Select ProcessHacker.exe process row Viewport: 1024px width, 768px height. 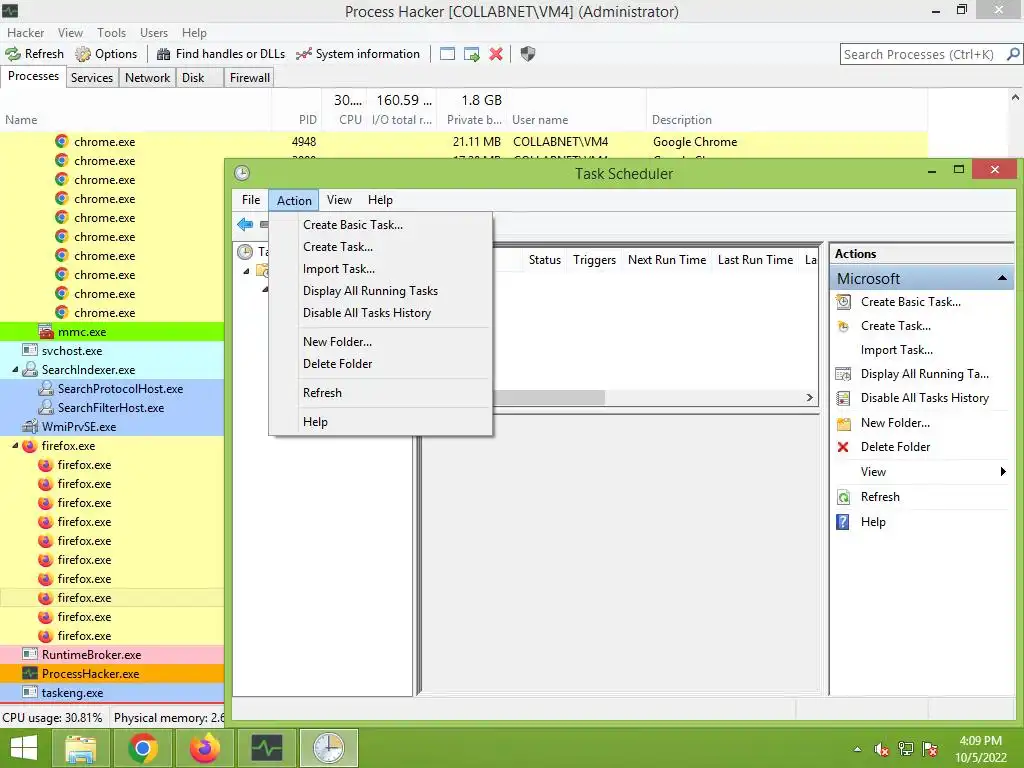coord(112,674)
